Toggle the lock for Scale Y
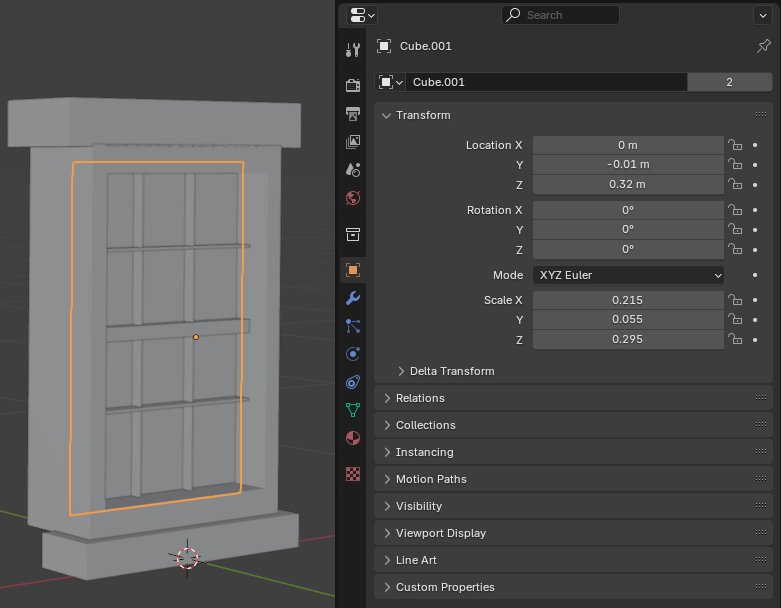The image size is (781, 608). (x=735, y=320)
